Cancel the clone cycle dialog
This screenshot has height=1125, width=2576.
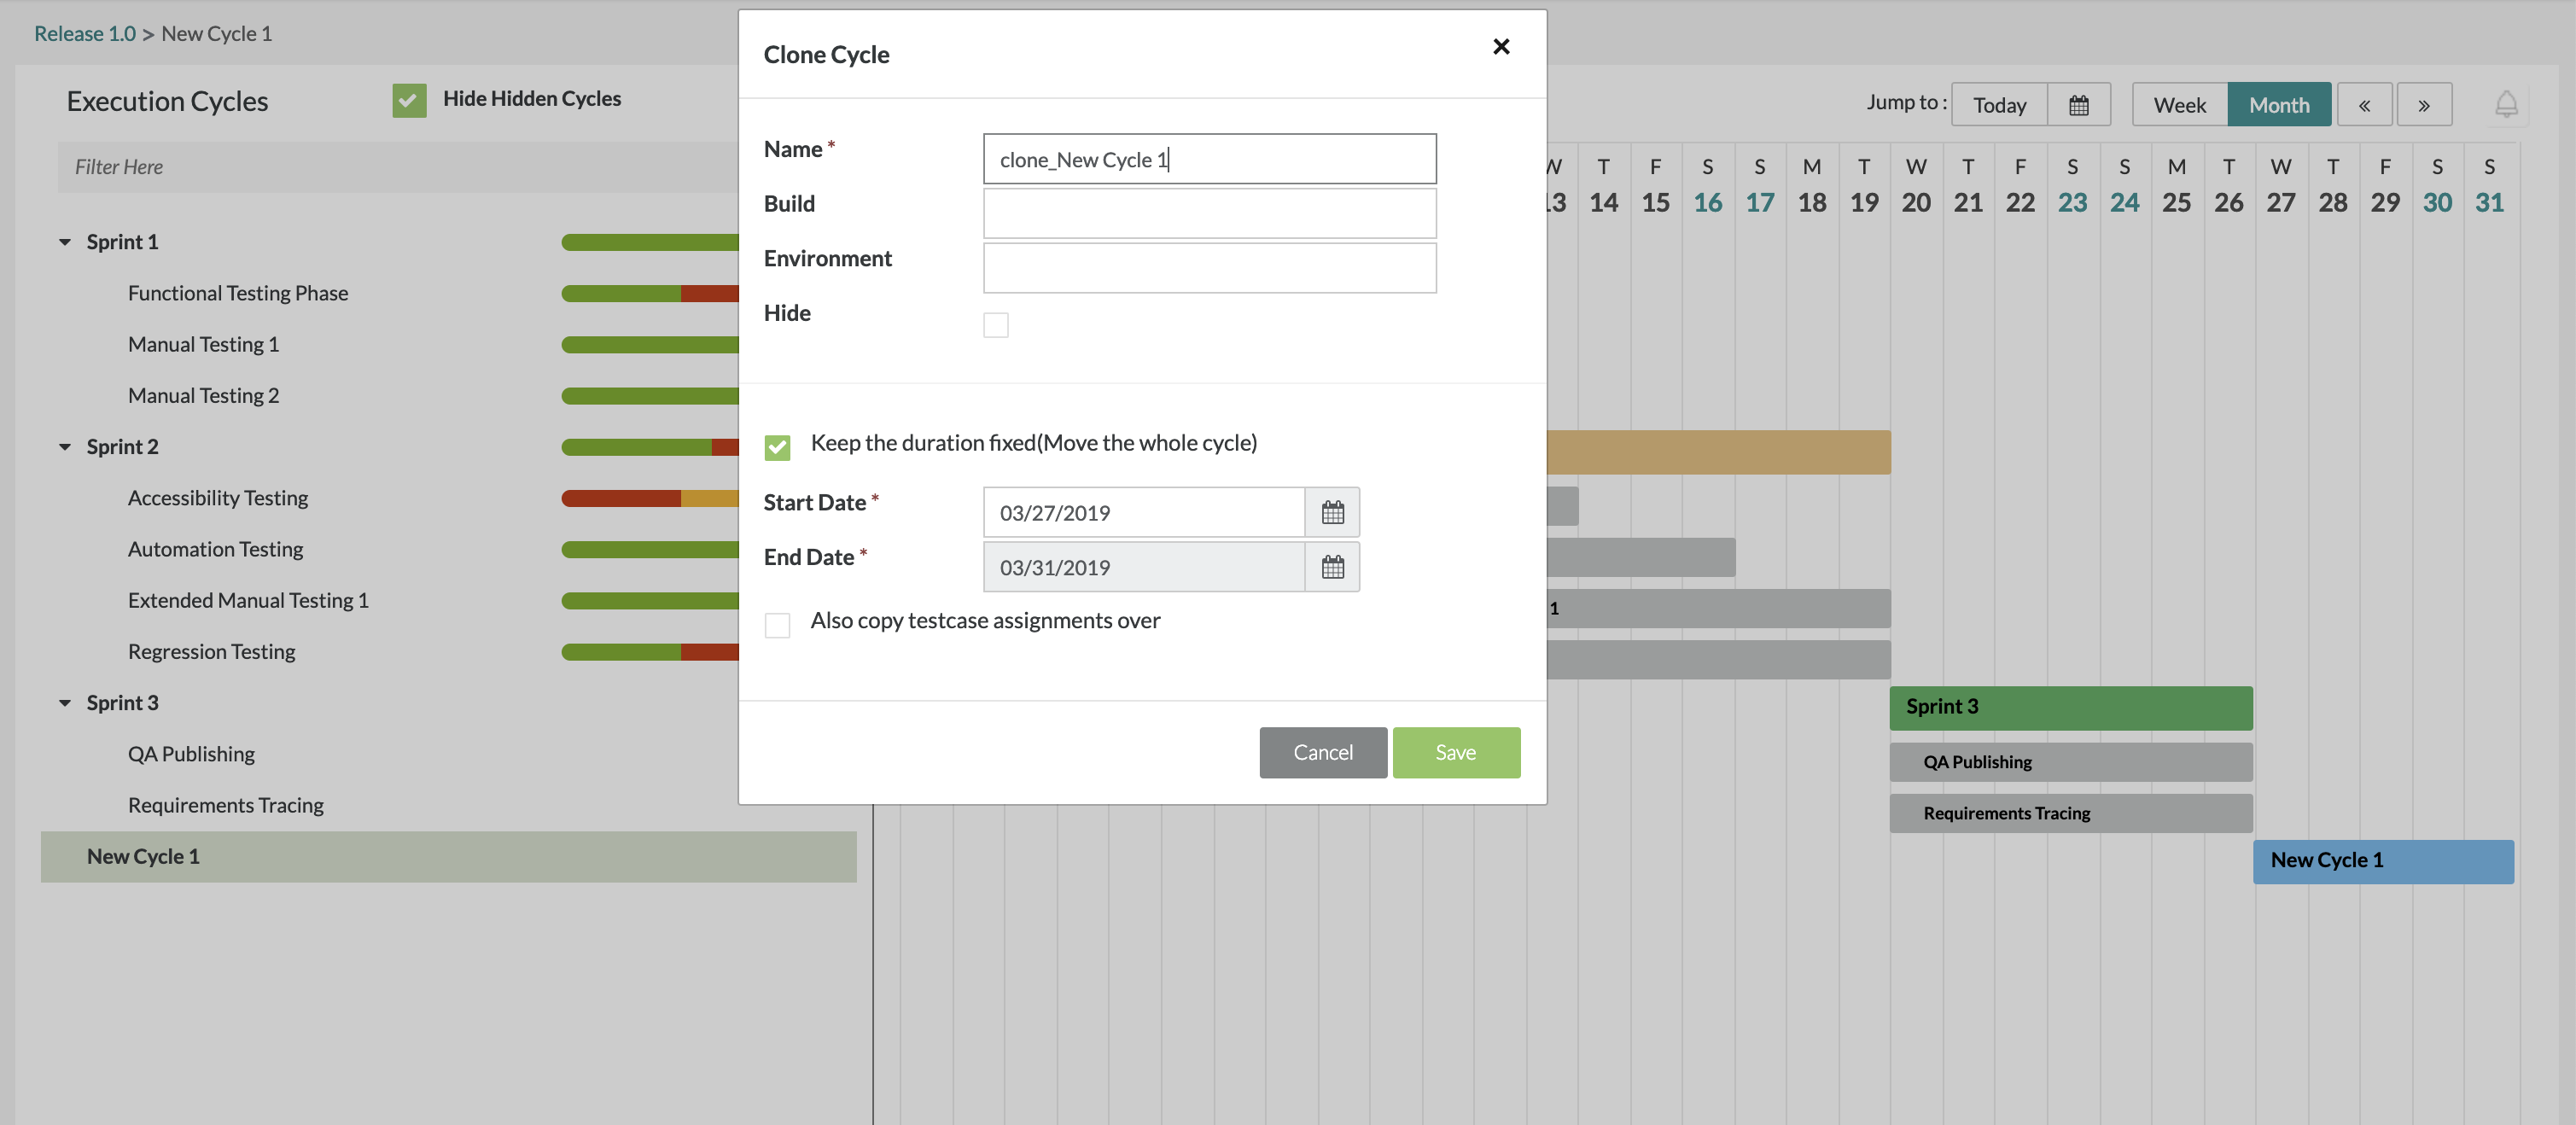click(1322, 752)
